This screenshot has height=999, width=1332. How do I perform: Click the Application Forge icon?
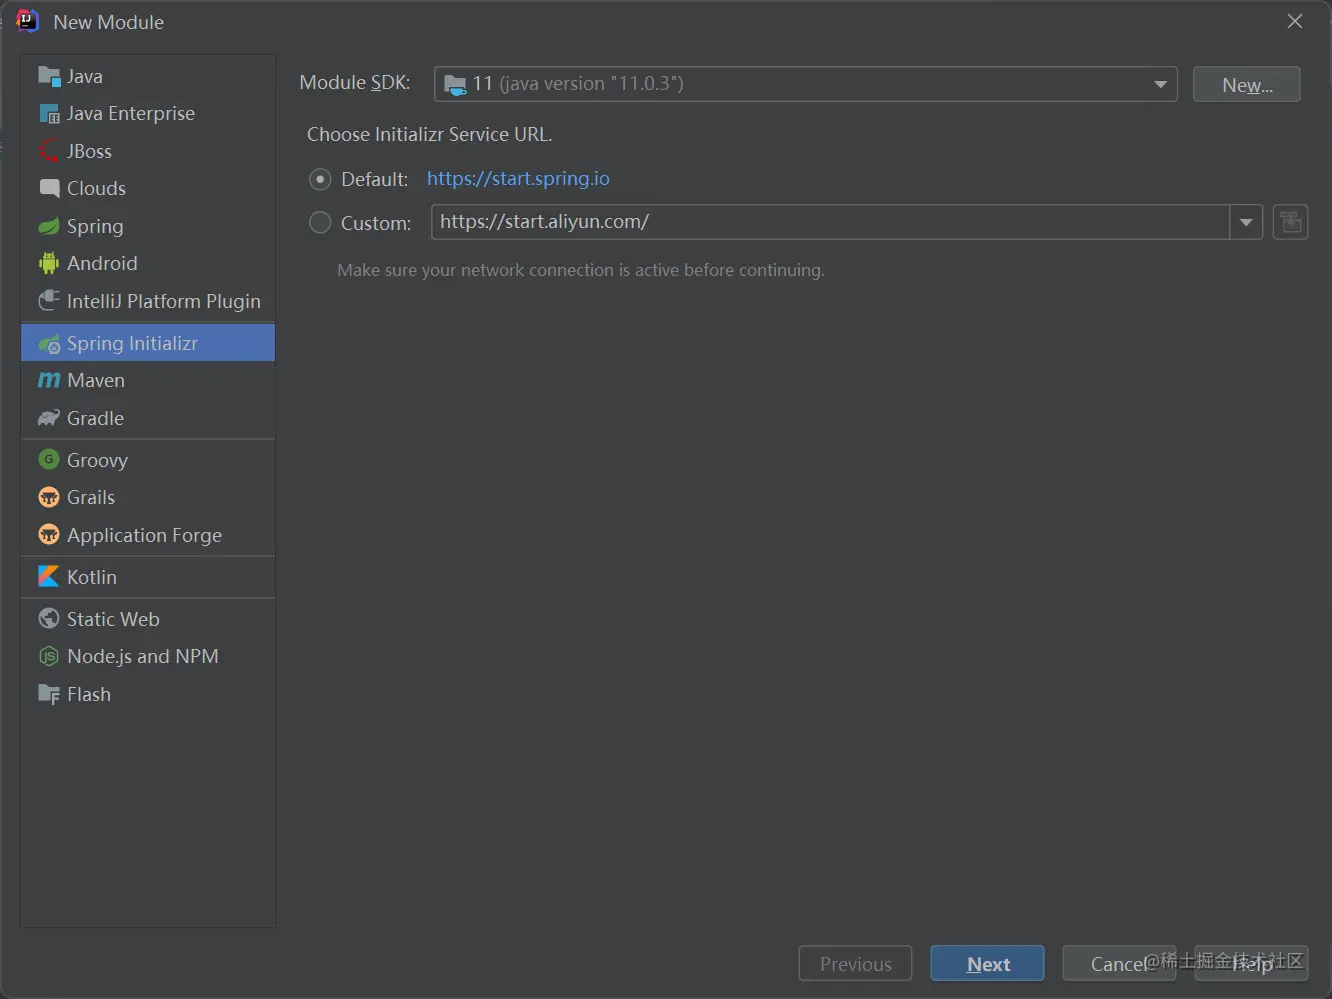click(x=49, y=535)
